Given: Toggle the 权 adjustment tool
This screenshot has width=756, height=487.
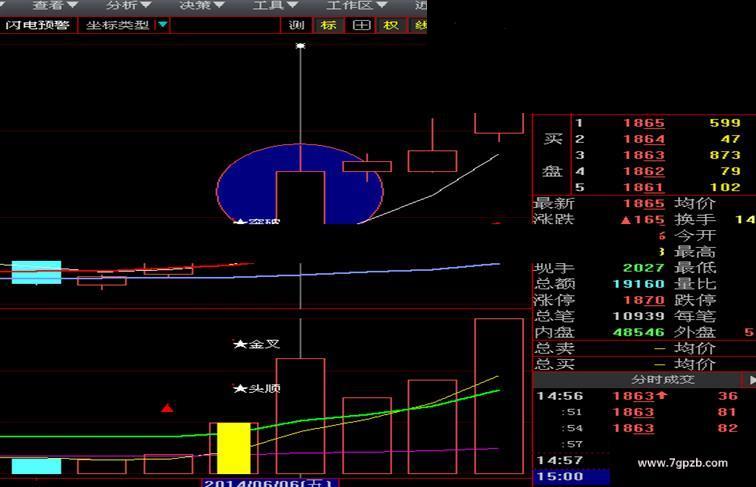Looking at the screenshot, I should coord(391,25).
